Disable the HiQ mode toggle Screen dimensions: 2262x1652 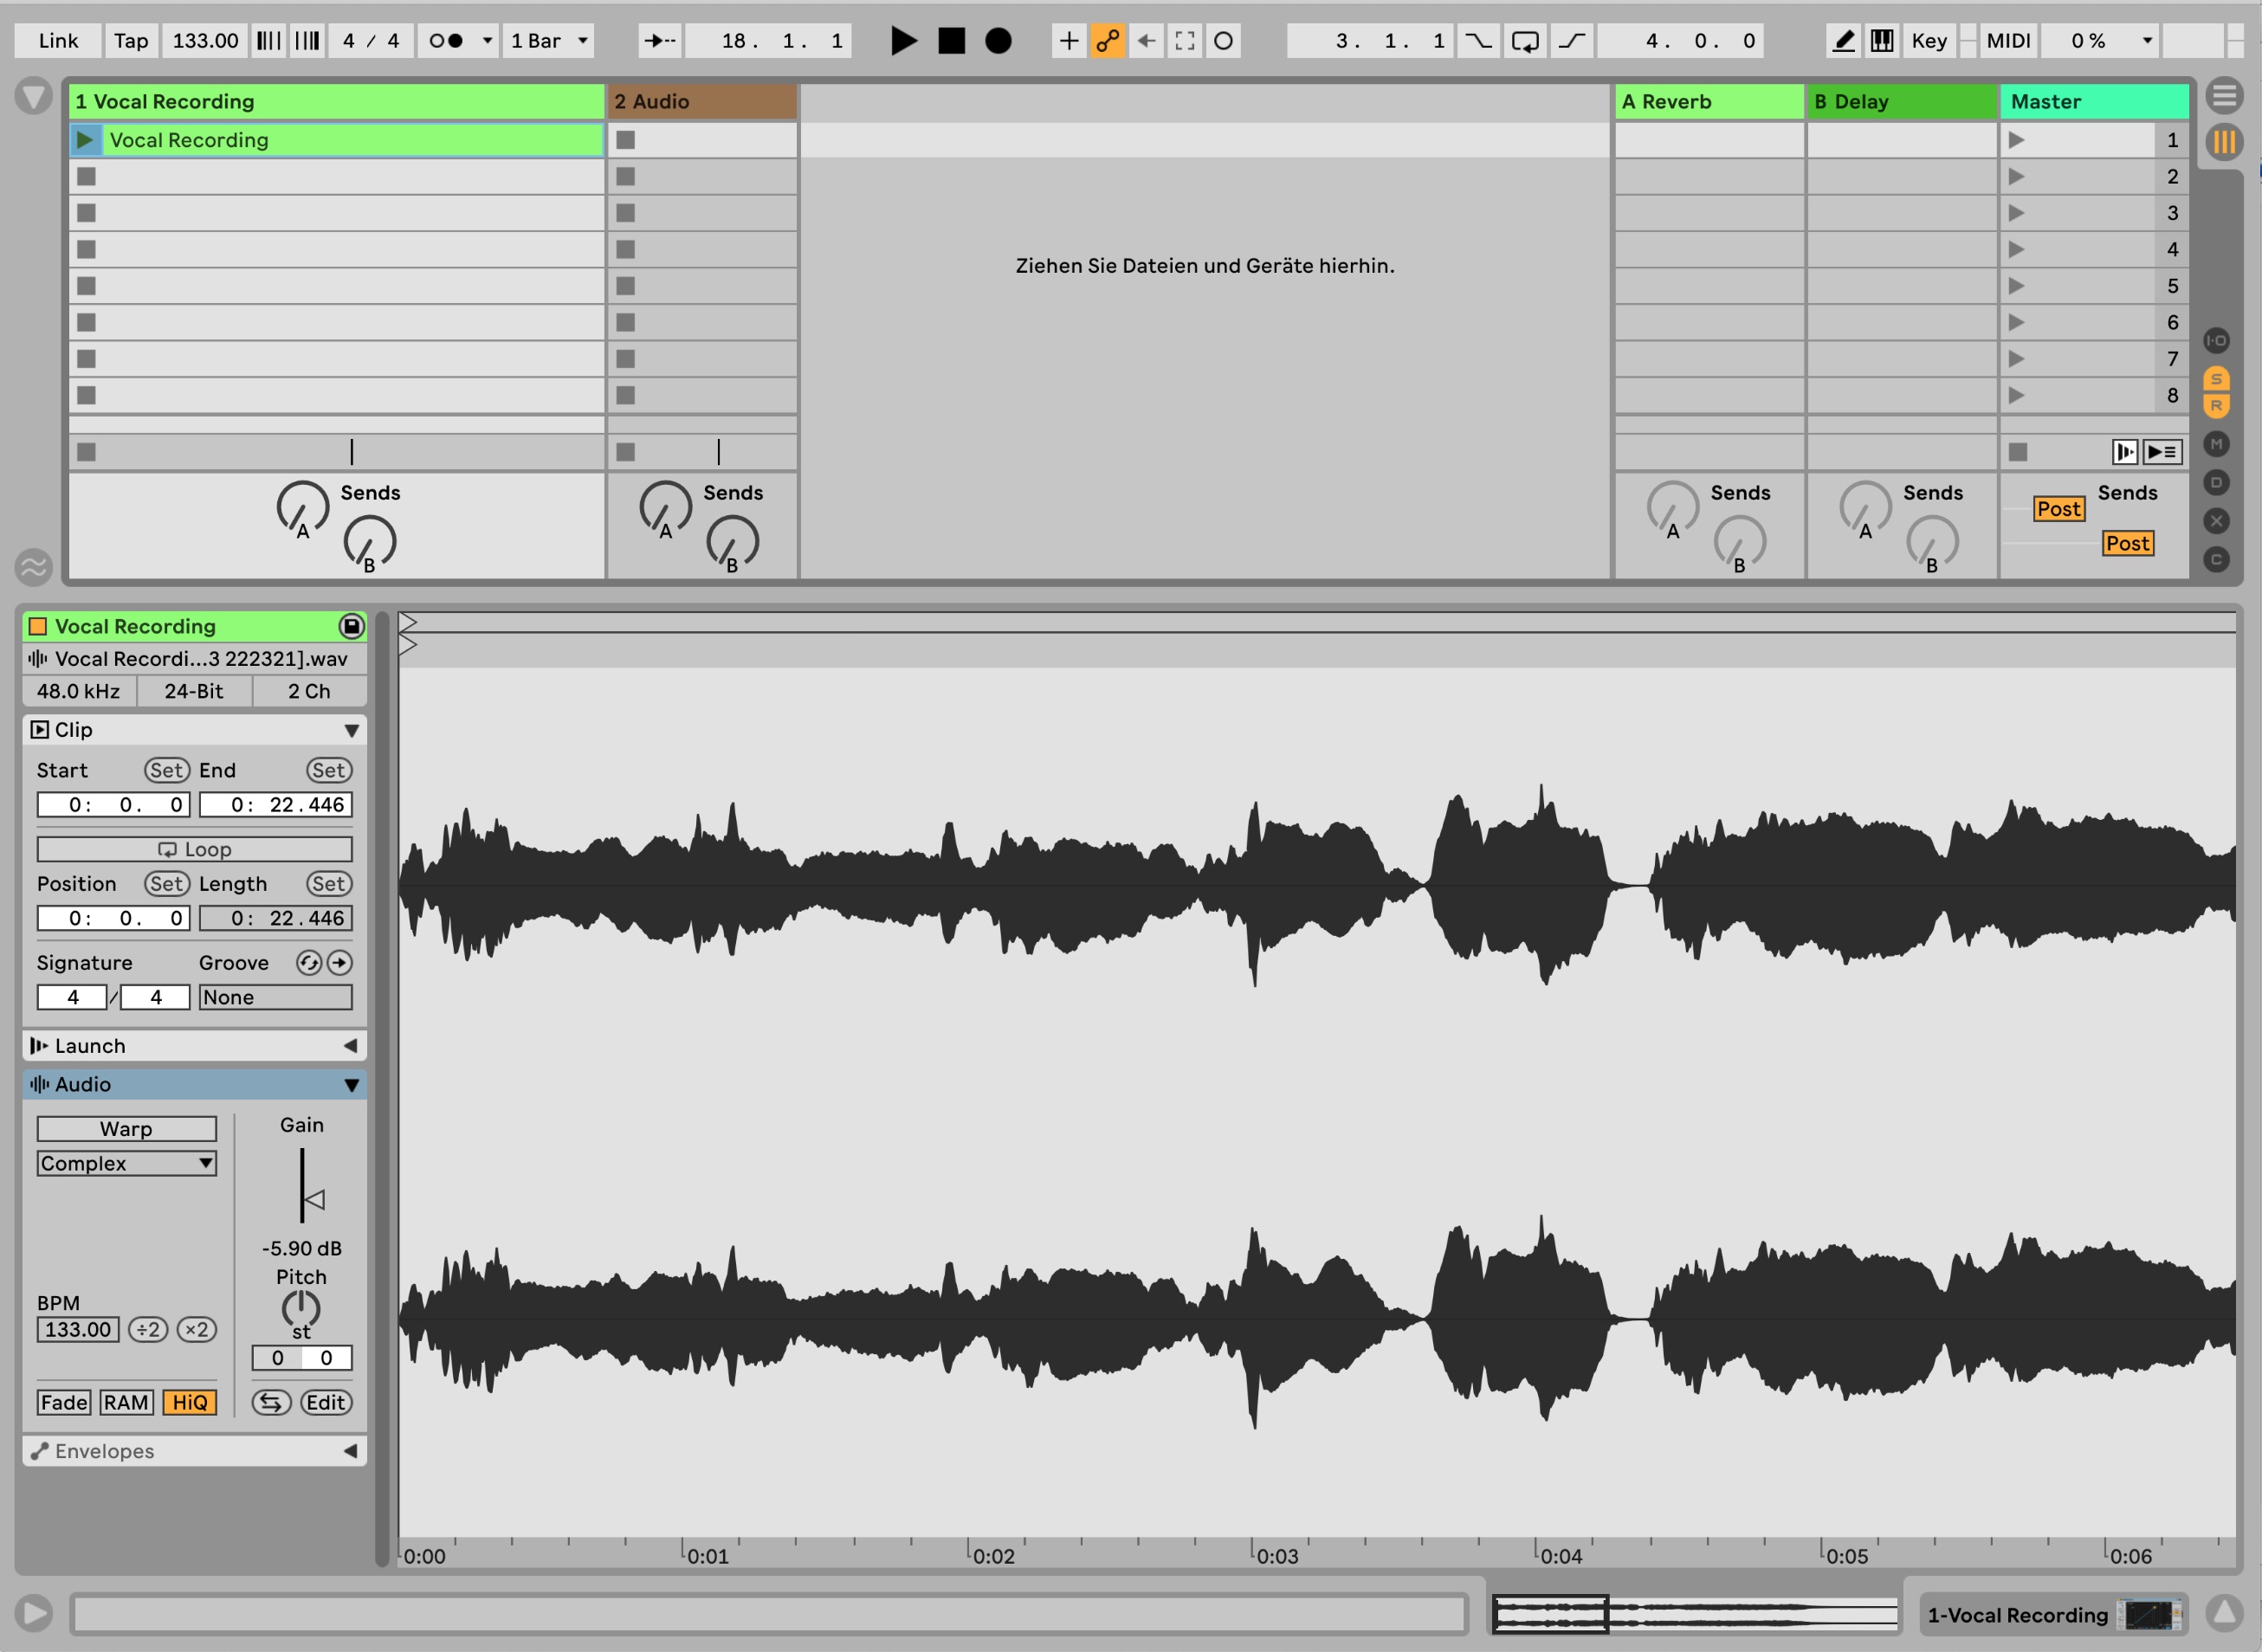189,1402
